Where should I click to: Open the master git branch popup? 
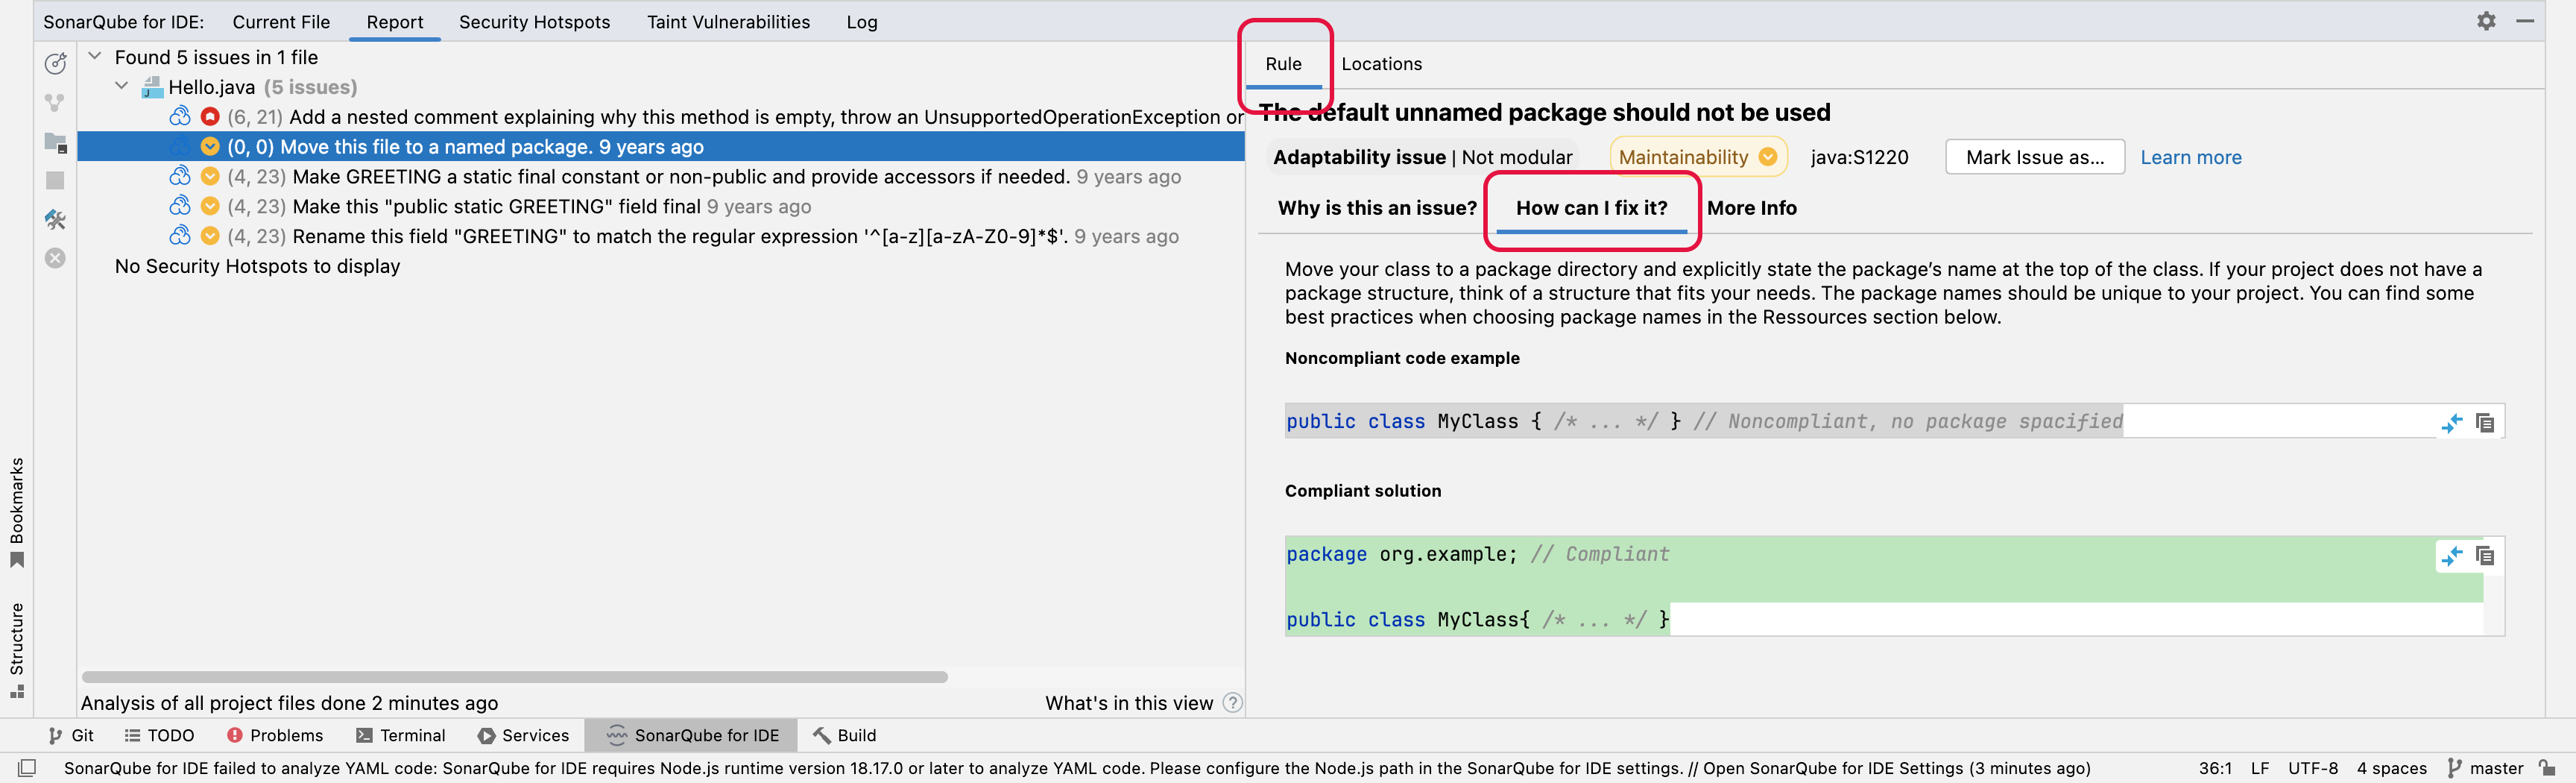click(x=2485, y=768)
